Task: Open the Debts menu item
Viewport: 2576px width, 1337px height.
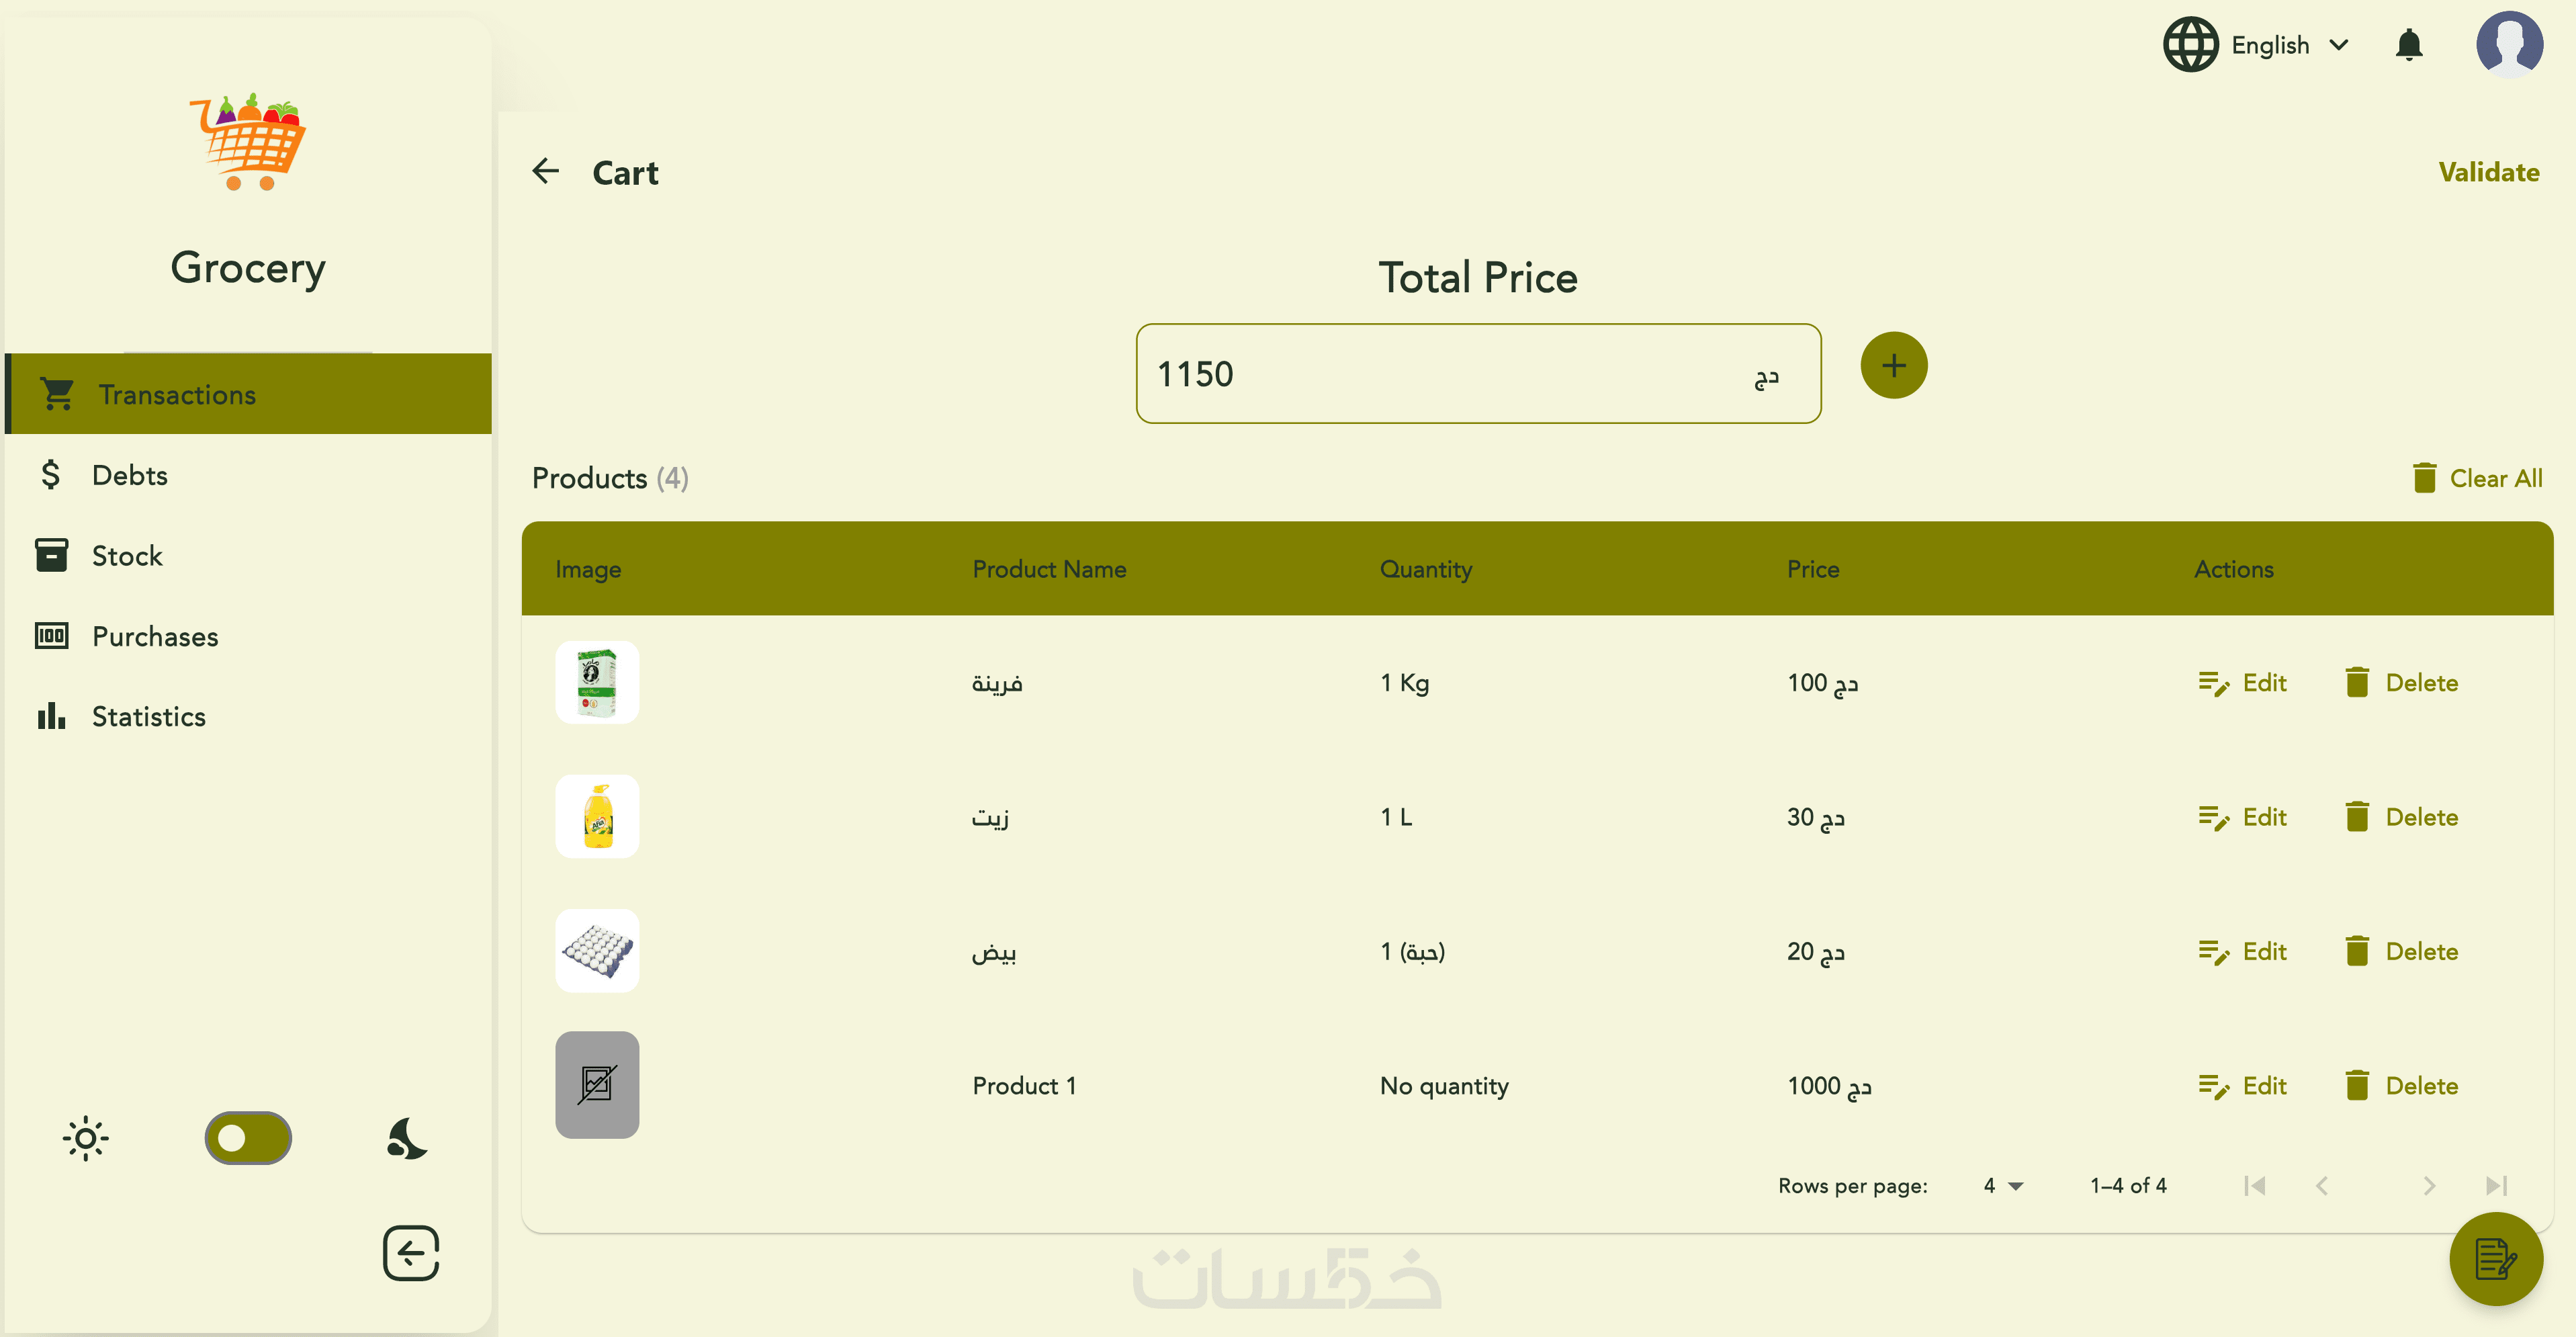Action: pyautogui.click(x=130, y=475)
